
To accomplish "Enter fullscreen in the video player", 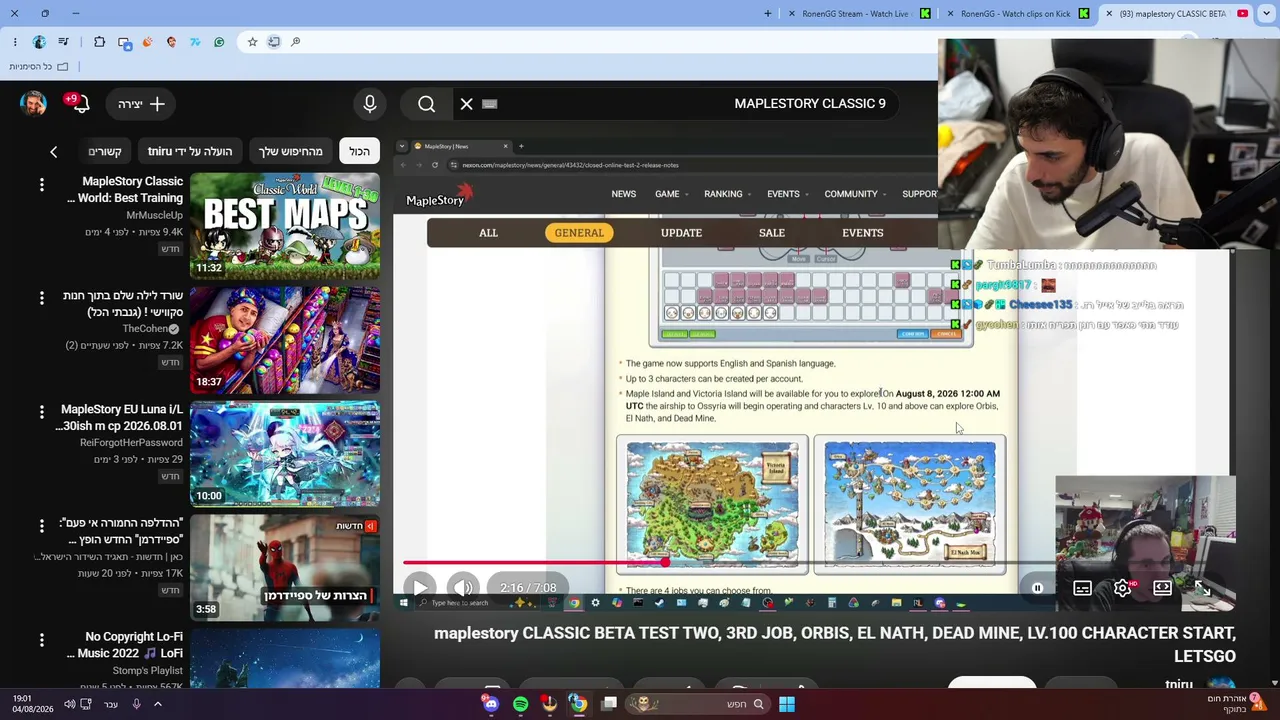I will coord(1202,588).
